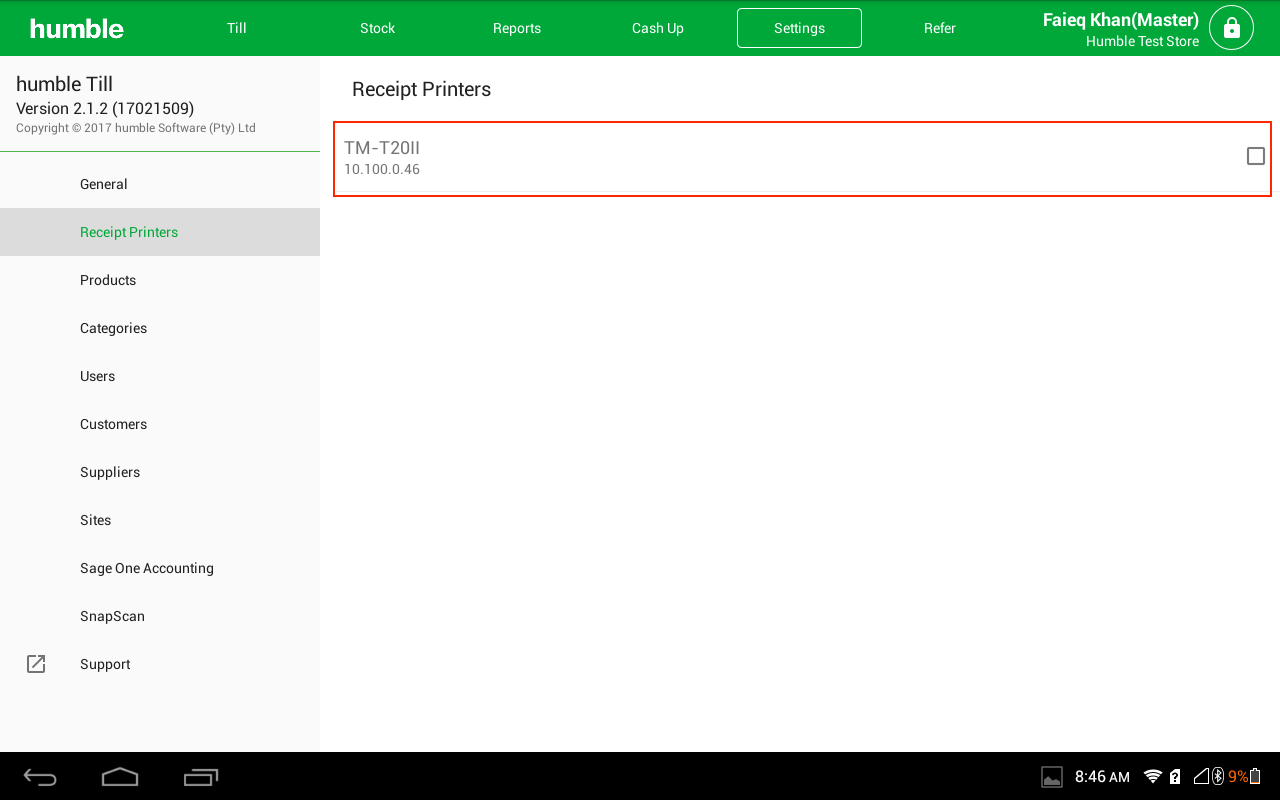Click the copyright notice text

[136, 128]
